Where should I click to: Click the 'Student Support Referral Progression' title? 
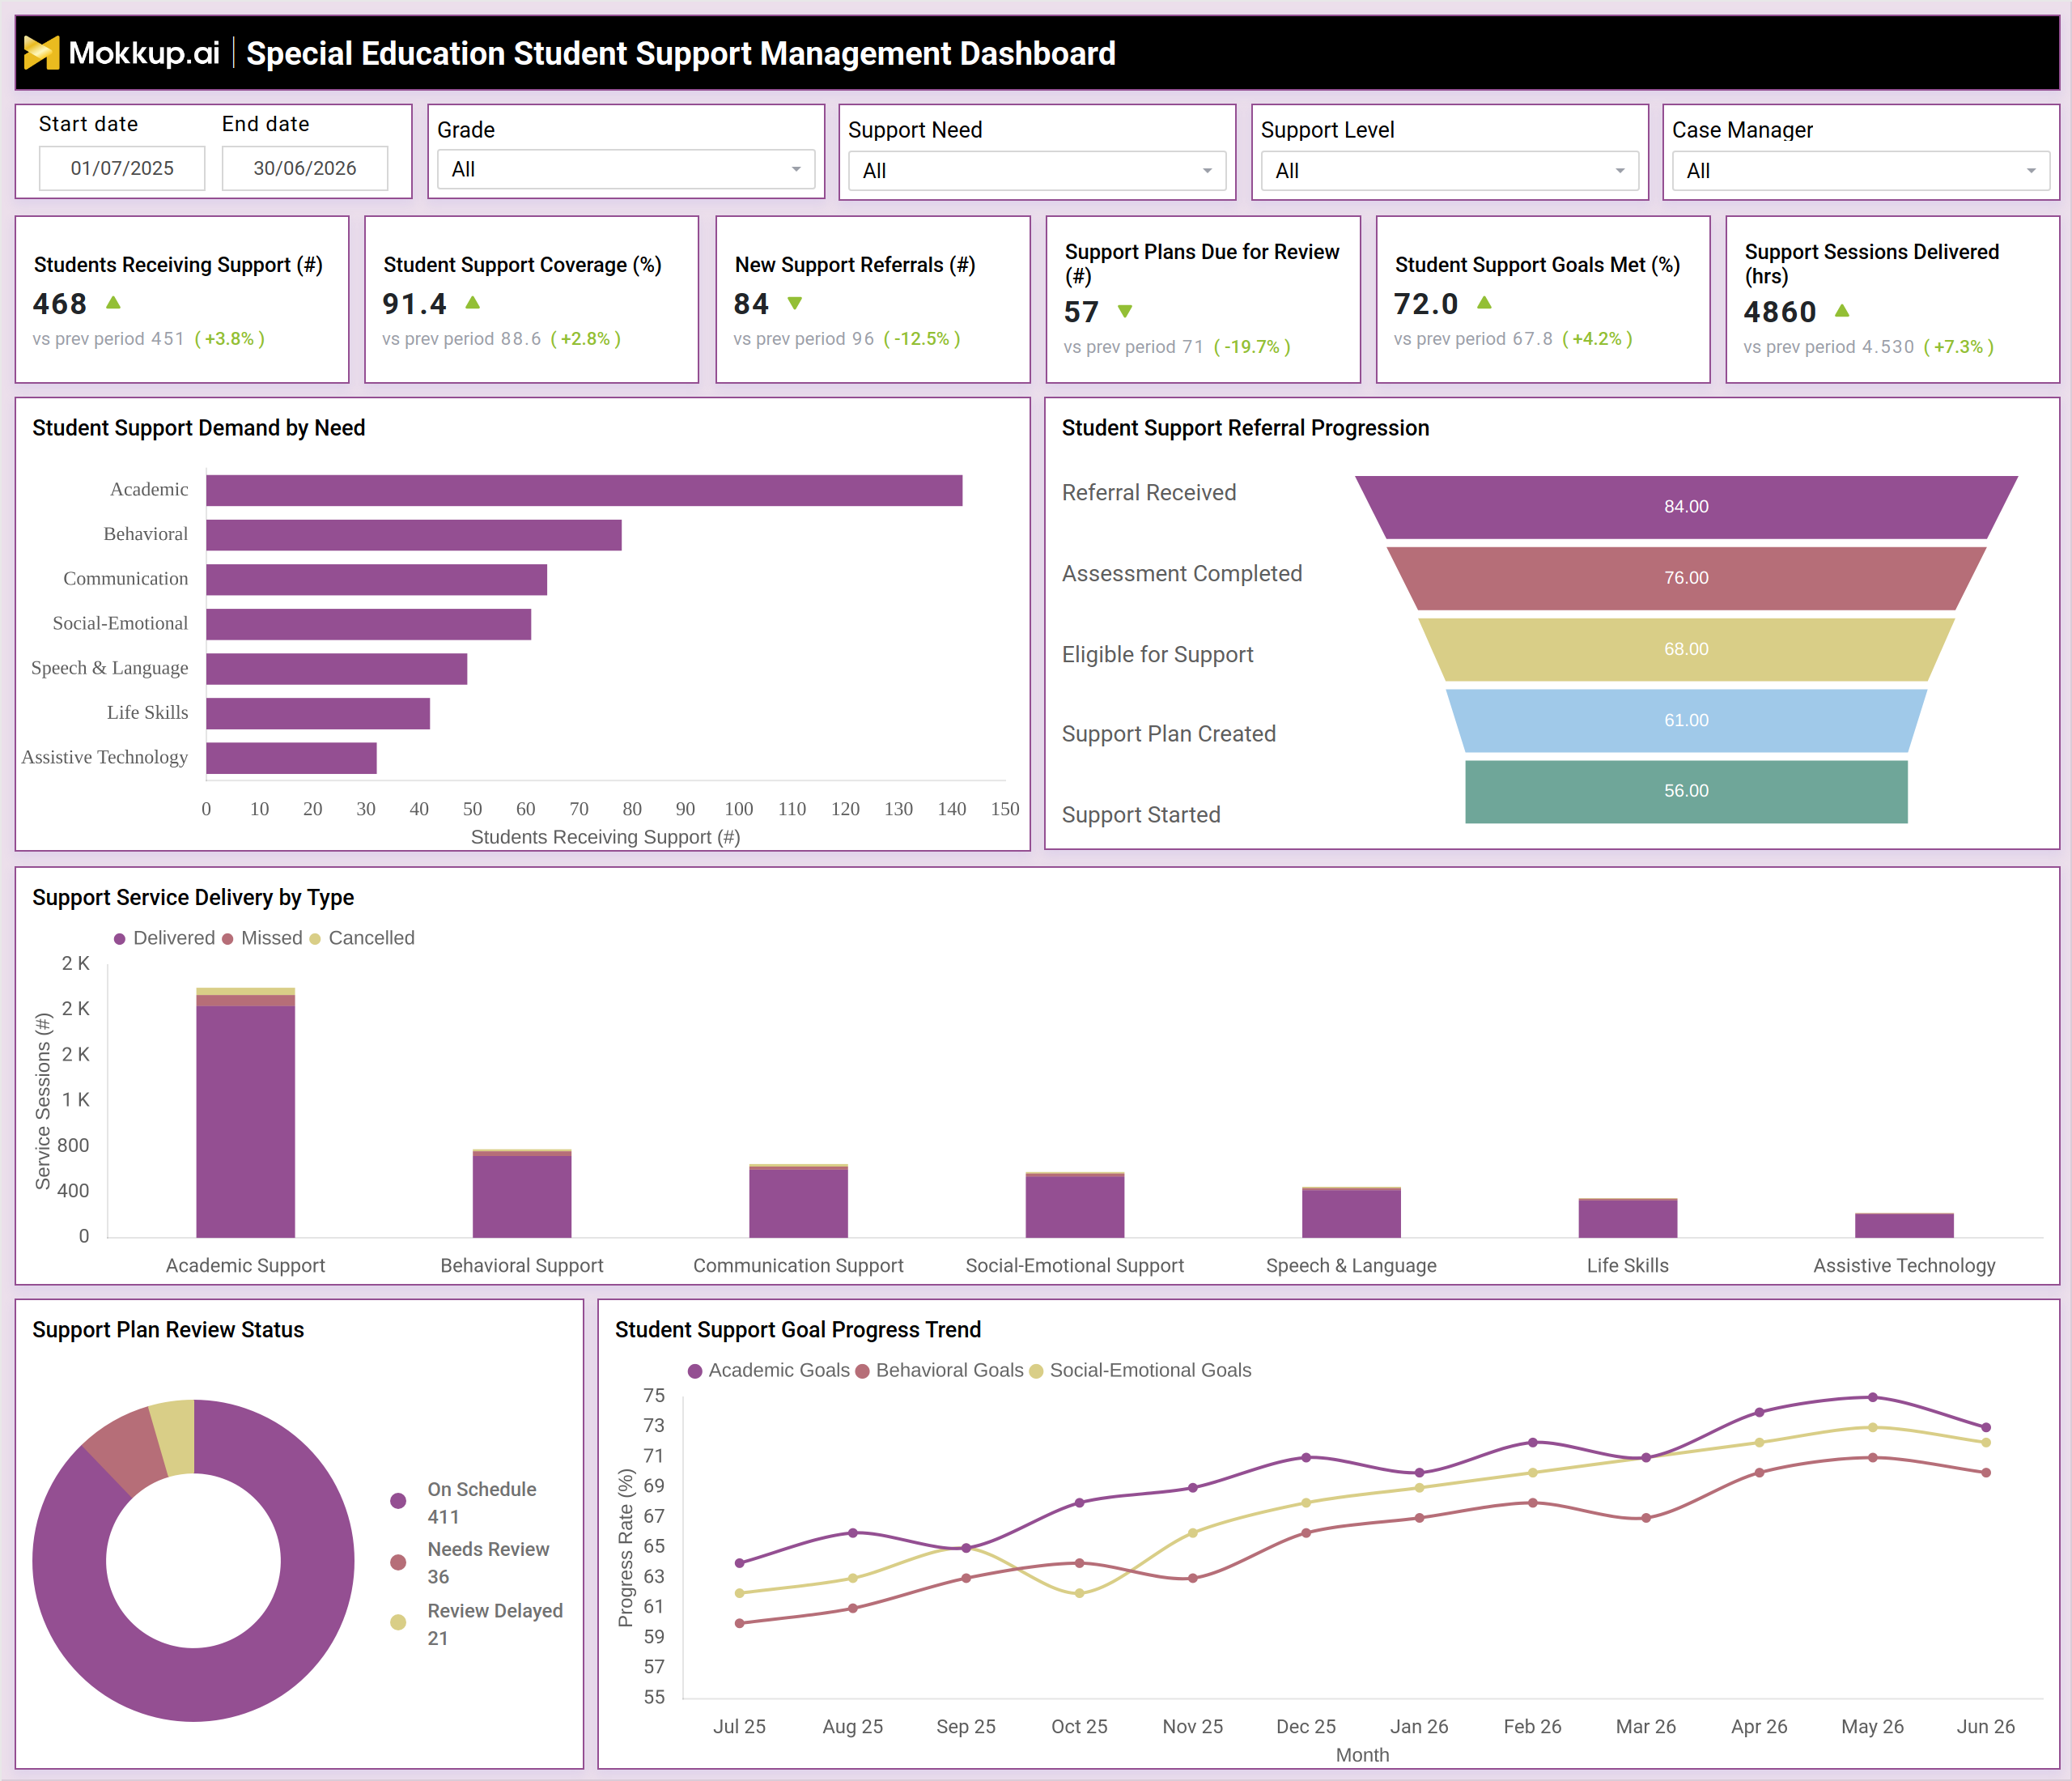pyautogui.click(x=1245, y=428)
